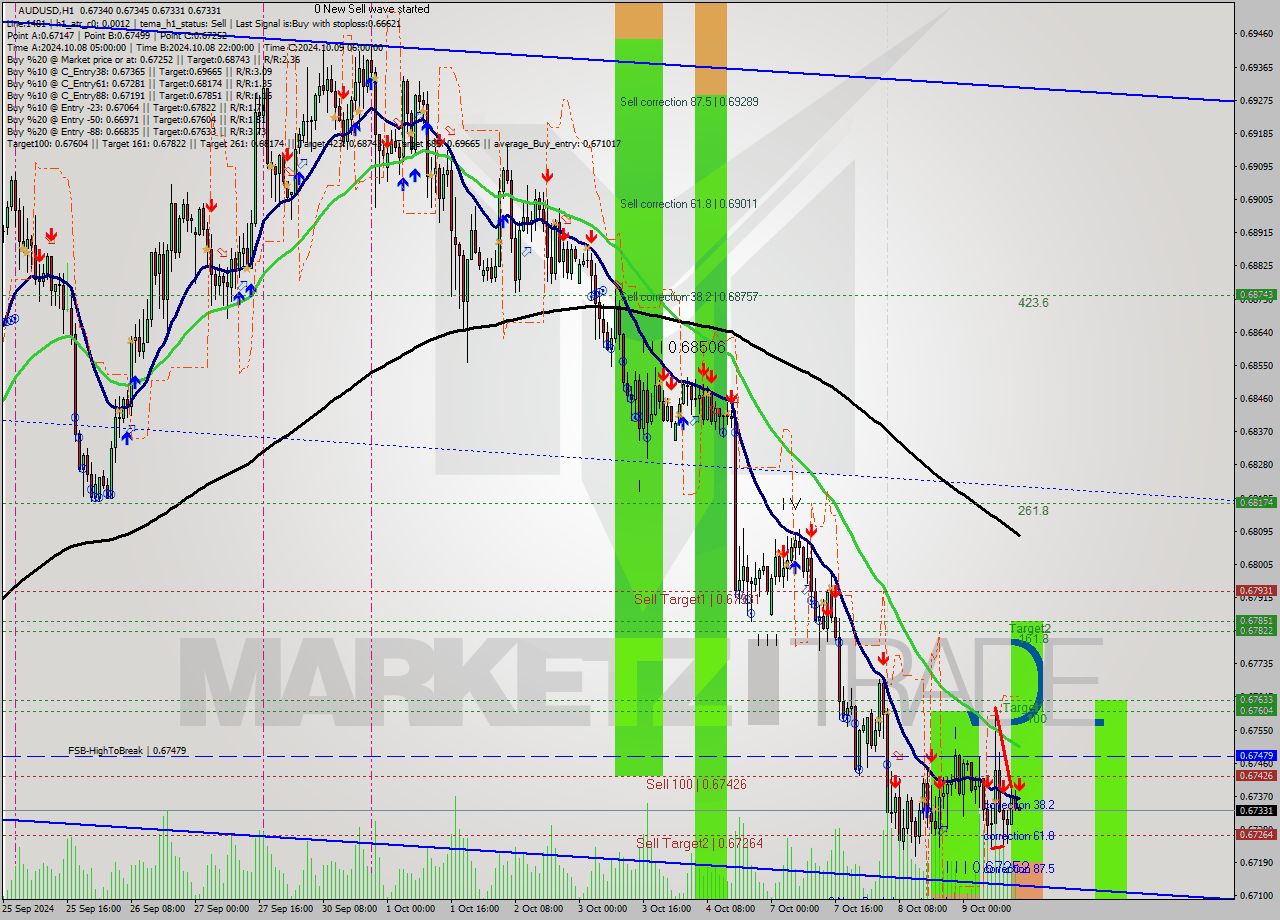Select the 'Buy %20 @ Entry -50' line
1280x920 pixels.
click(x=136, y=119)
